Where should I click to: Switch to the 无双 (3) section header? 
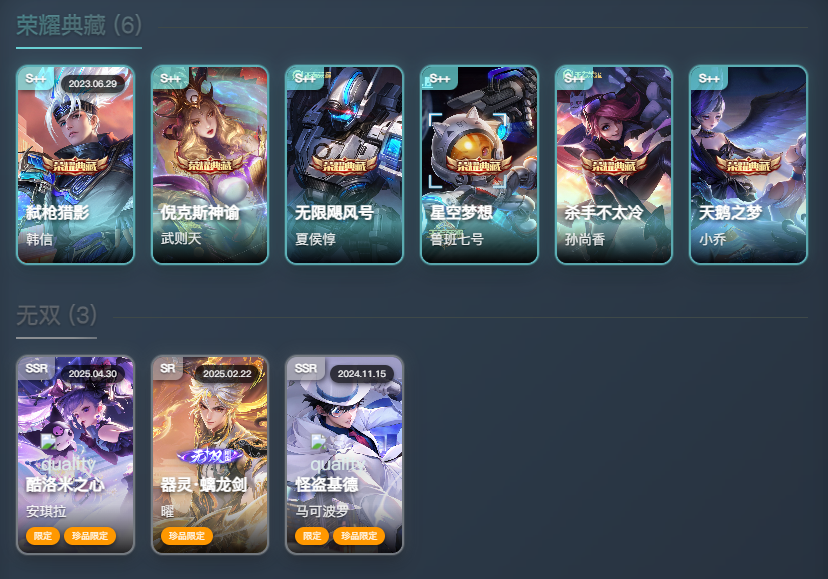click(x=57, y=315)
